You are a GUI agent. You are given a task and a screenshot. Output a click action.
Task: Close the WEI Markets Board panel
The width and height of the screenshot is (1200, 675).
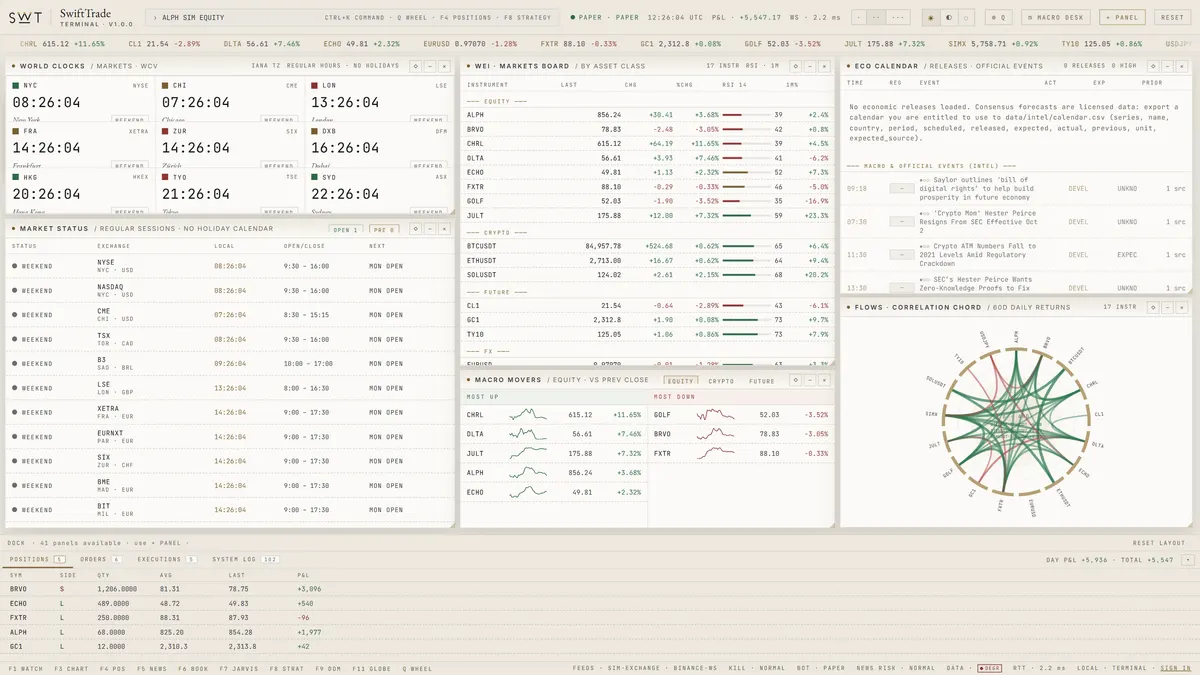[823, 66]
